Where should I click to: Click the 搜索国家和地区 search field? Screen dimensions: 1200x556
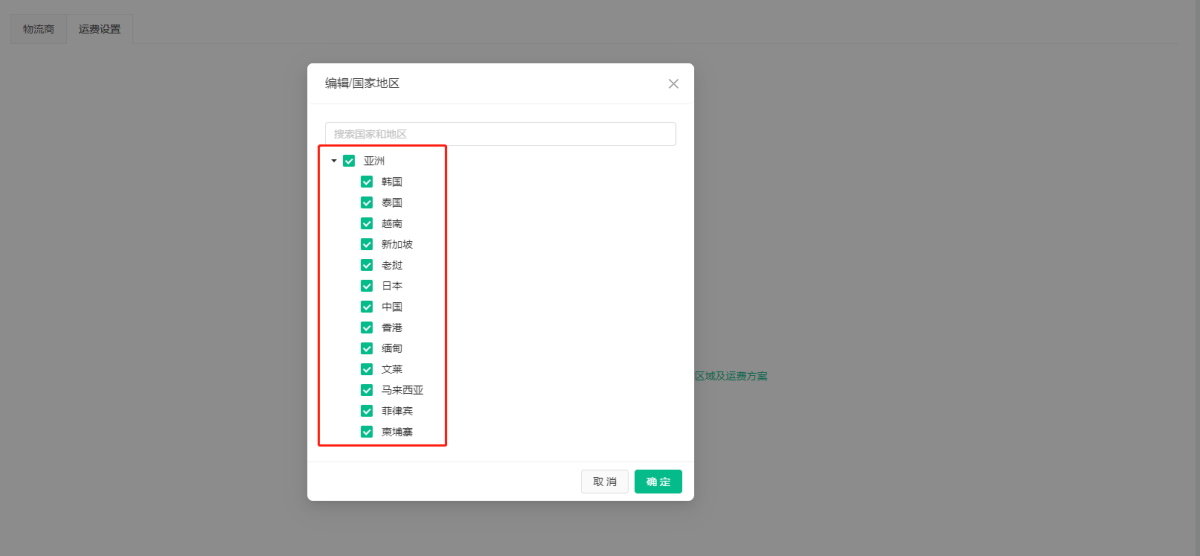500,134
